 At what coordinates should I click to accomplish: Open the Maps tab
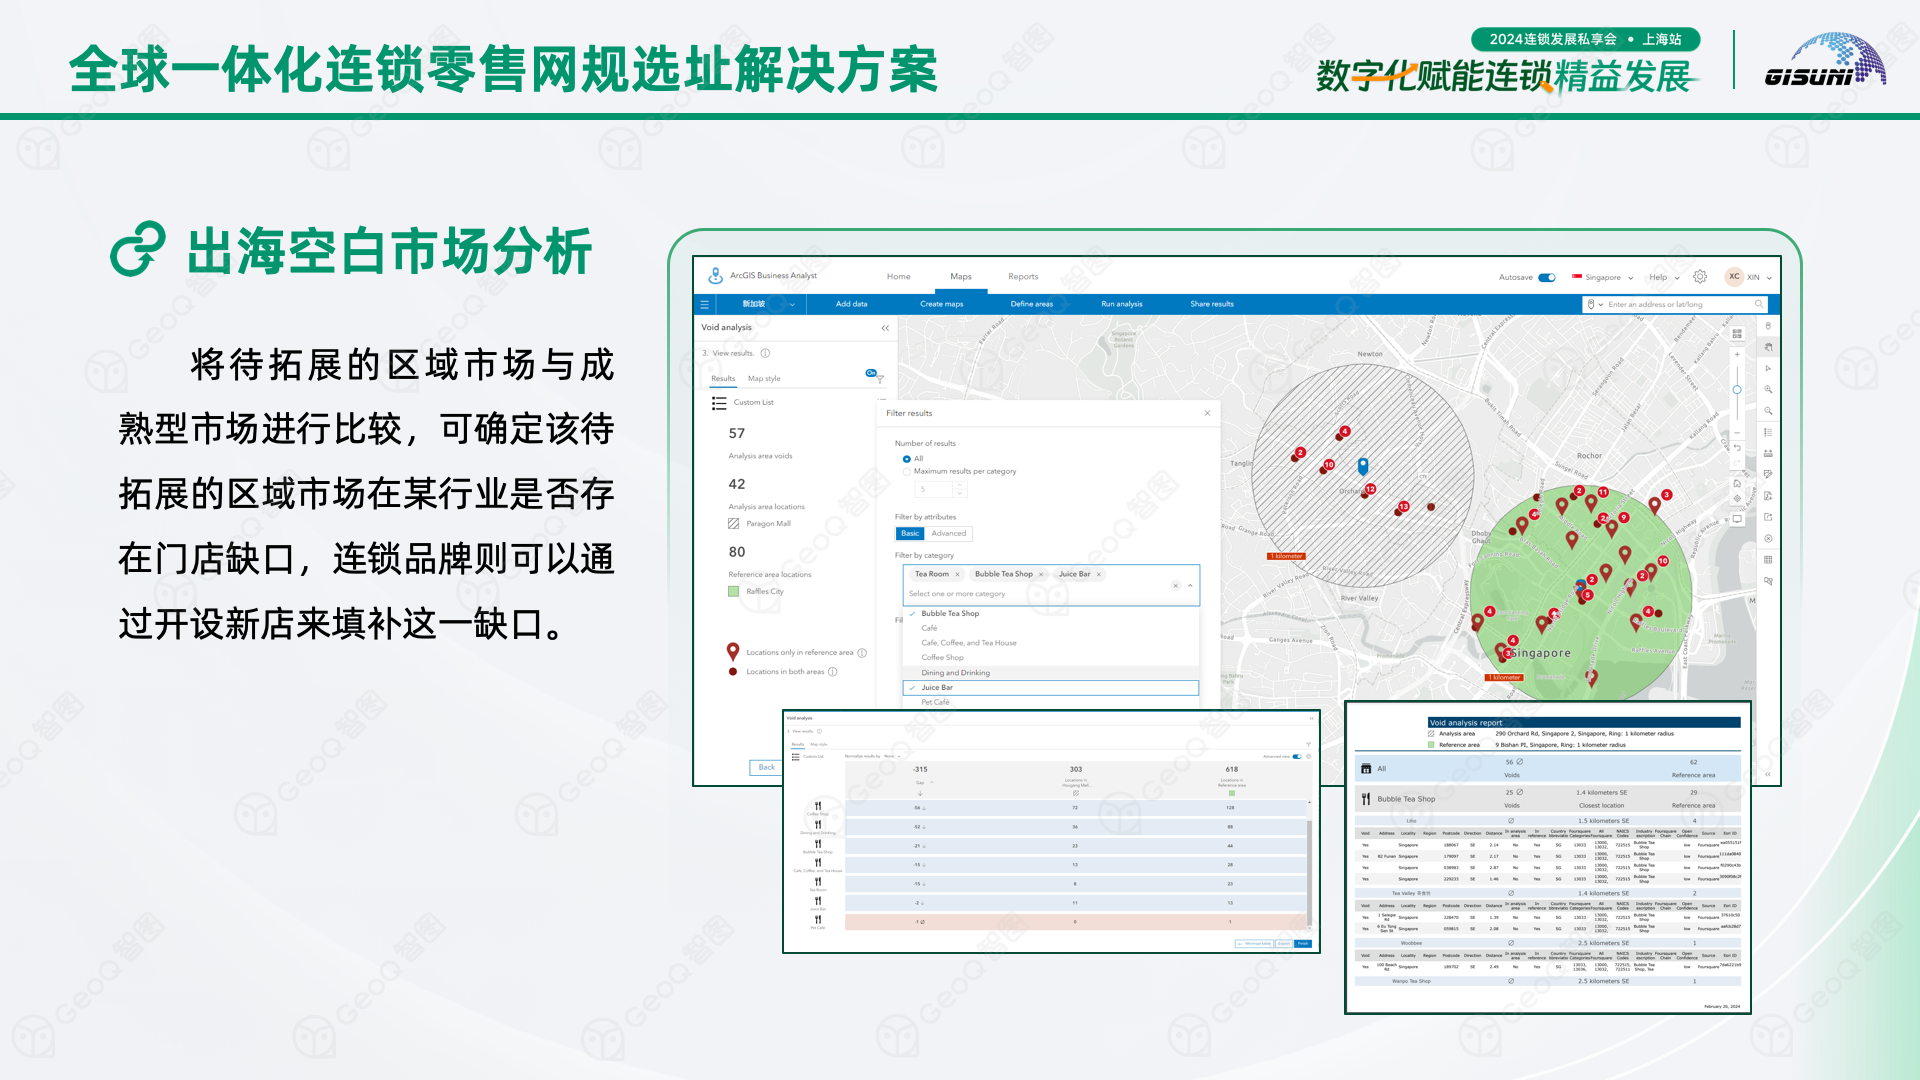click(x=961, y=277)
